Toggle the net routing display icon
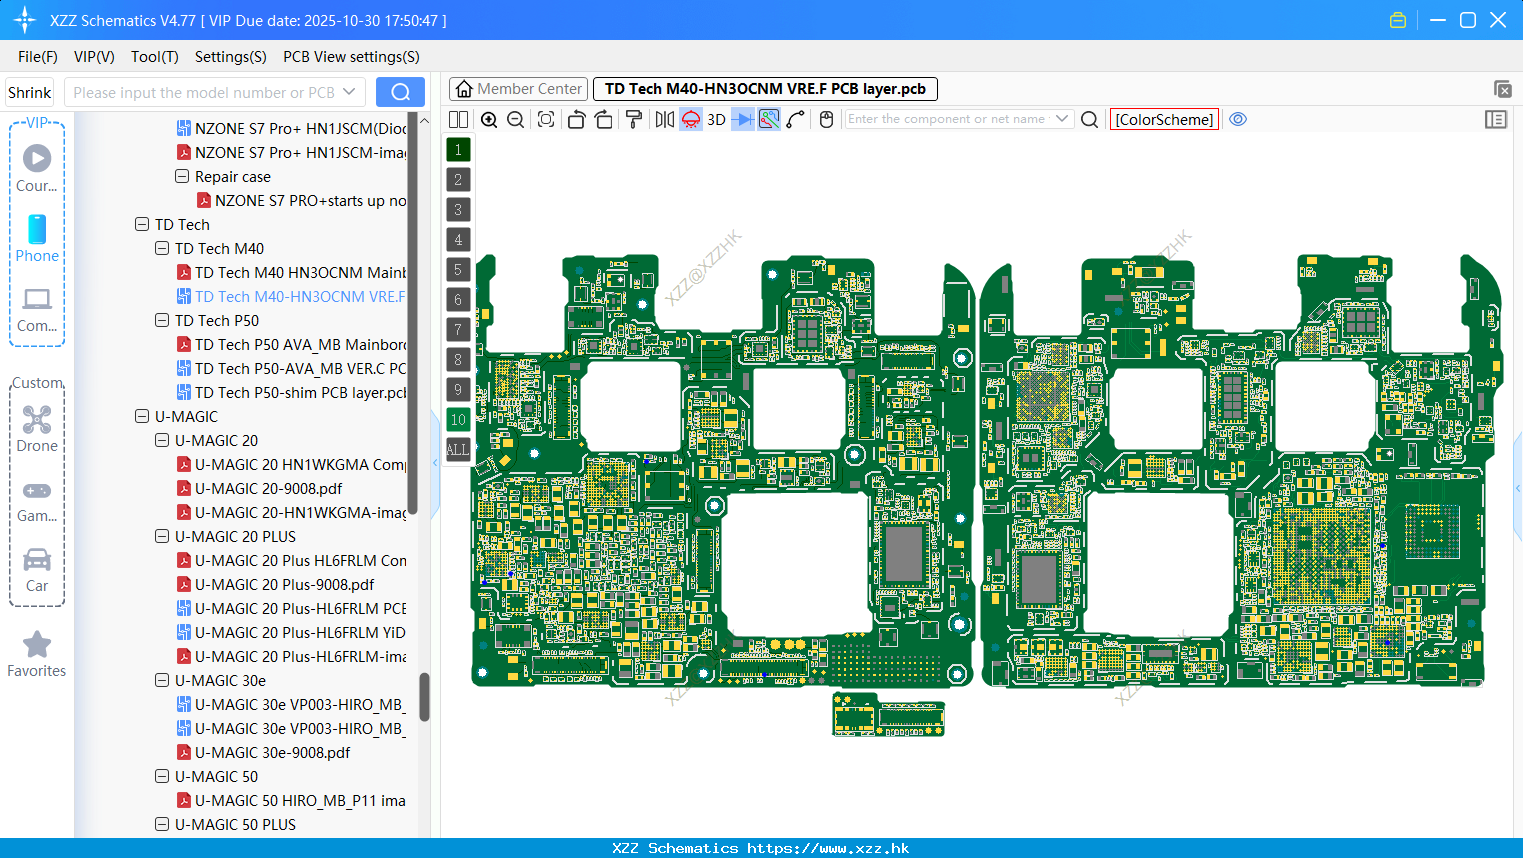 tap(769, 119)
